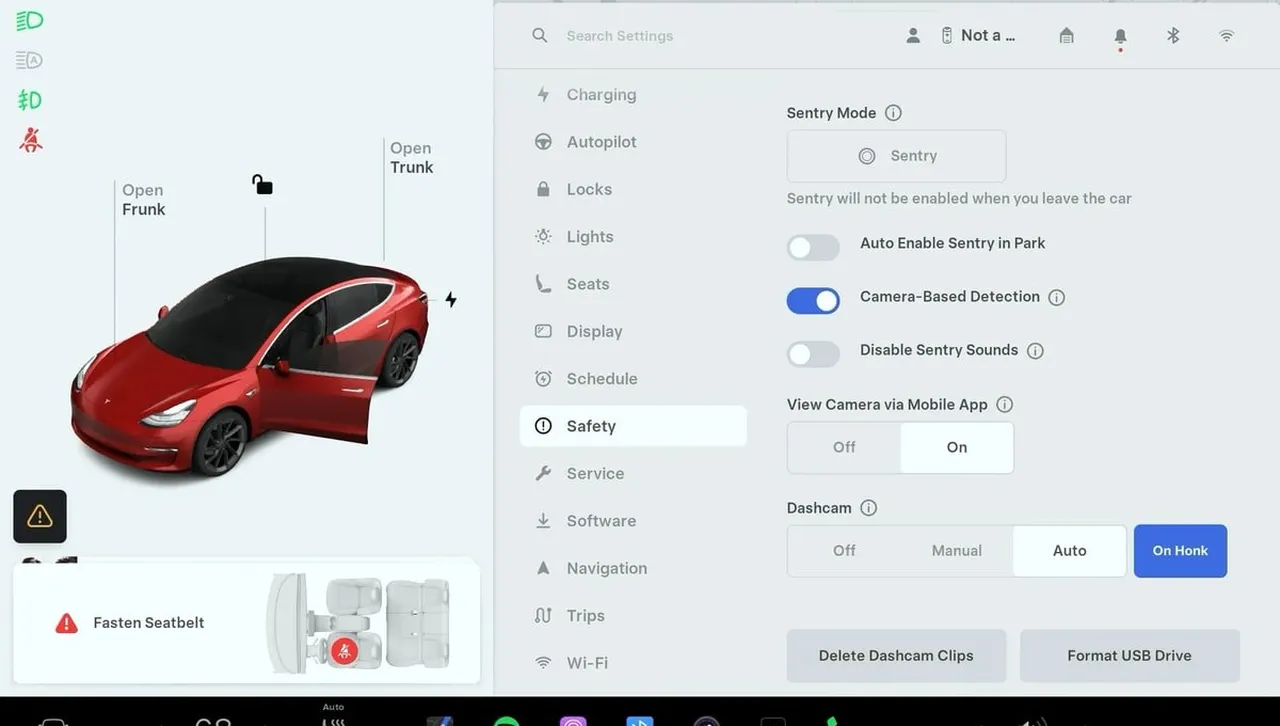Open Schedule settings
The image size is (1280, 726).
[633, 379]
